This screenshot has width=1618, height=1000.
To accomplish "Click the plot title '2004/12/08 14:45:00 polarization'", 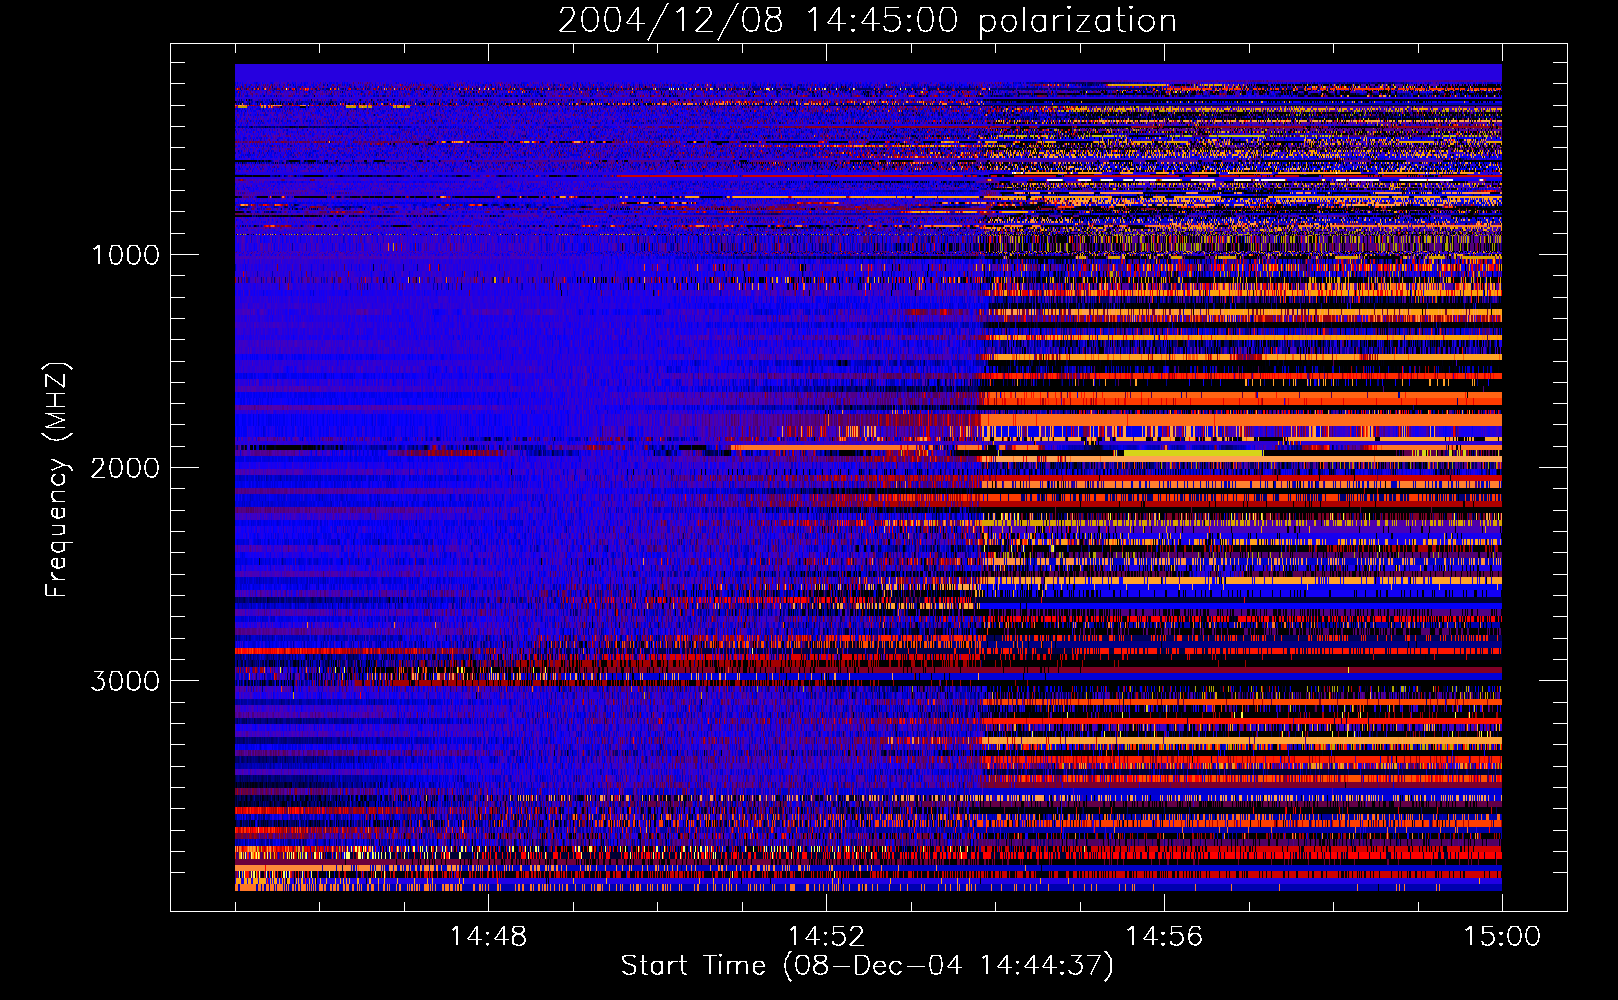I will click(x=867, y=20).
